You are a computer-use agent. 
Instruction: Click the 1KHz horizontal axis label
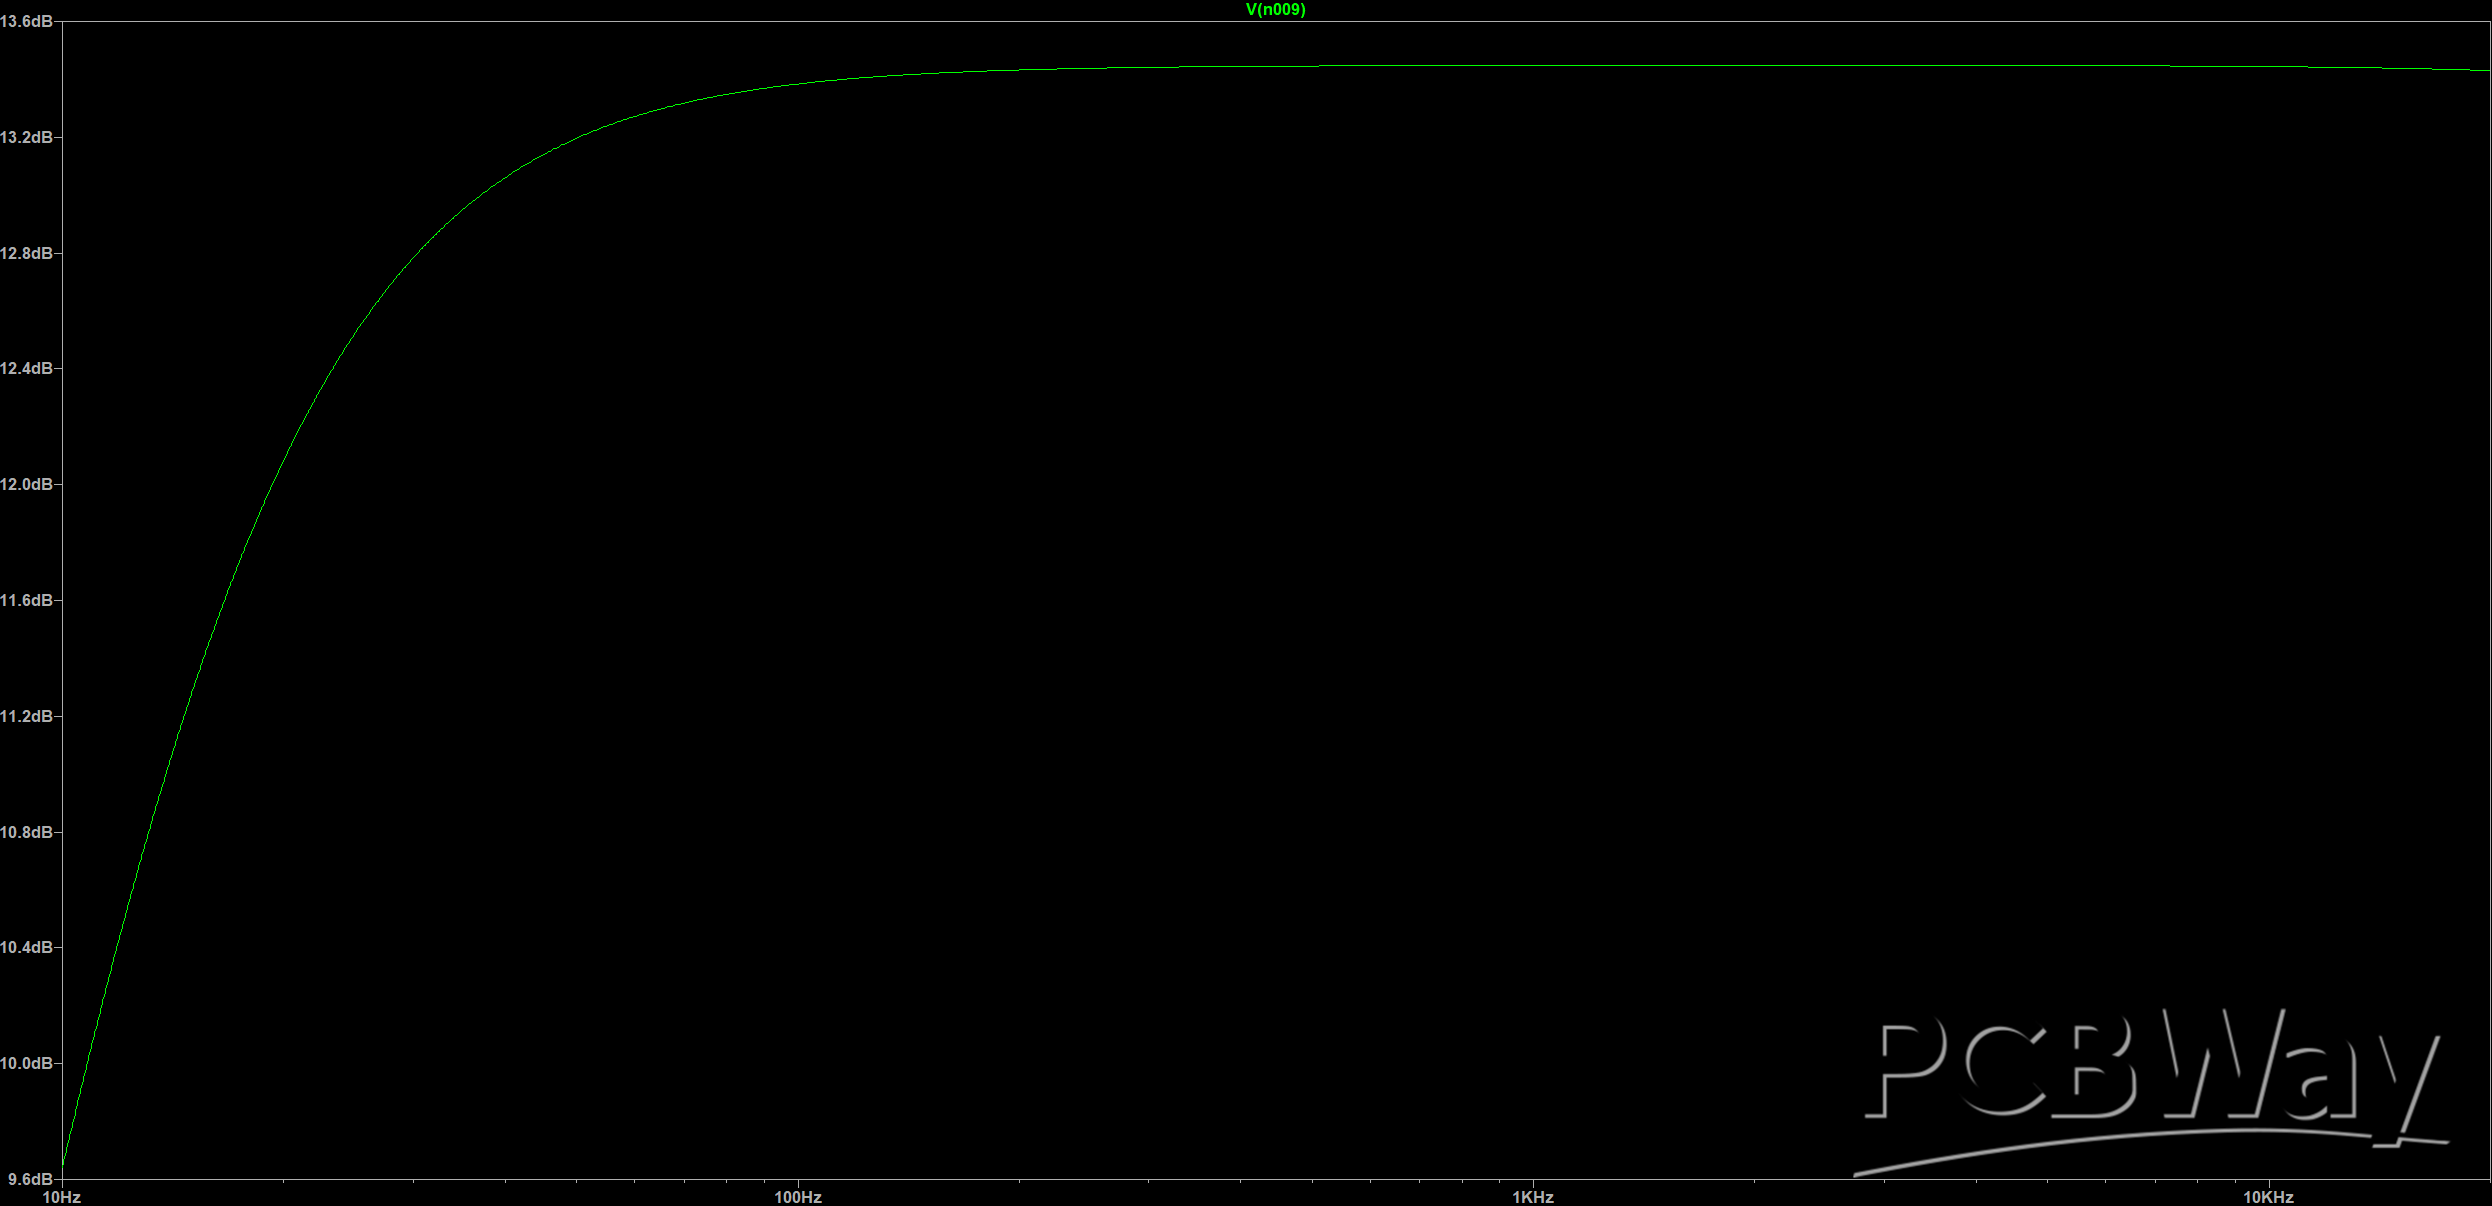(1533, 1197)
